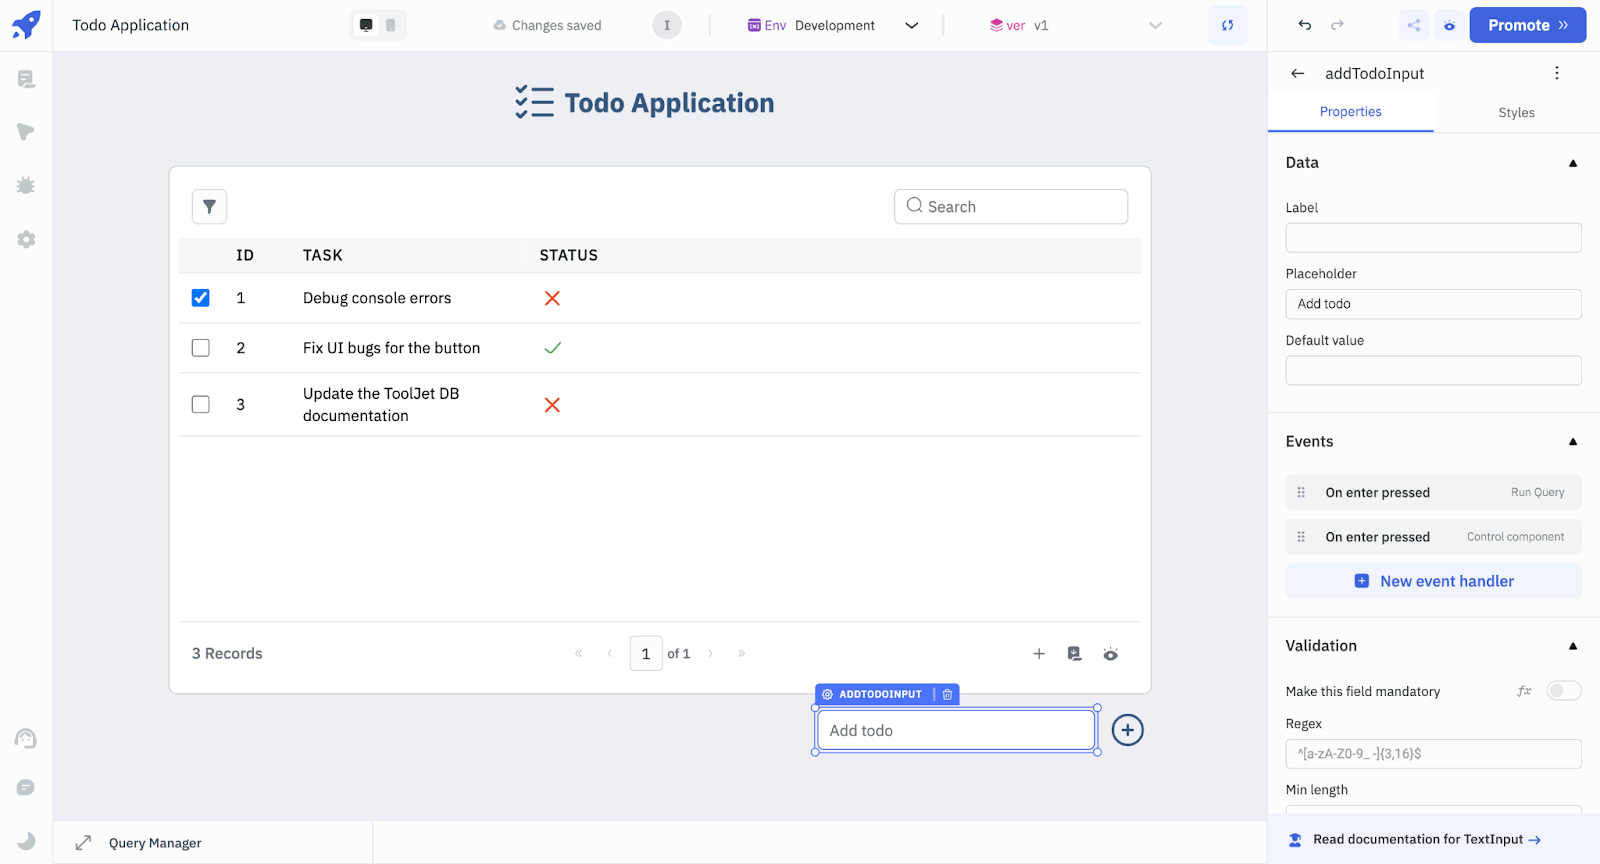Open the version v1 dropdown
The height and width of the screenshot is (864, 1600).
tap(1075, 25)
